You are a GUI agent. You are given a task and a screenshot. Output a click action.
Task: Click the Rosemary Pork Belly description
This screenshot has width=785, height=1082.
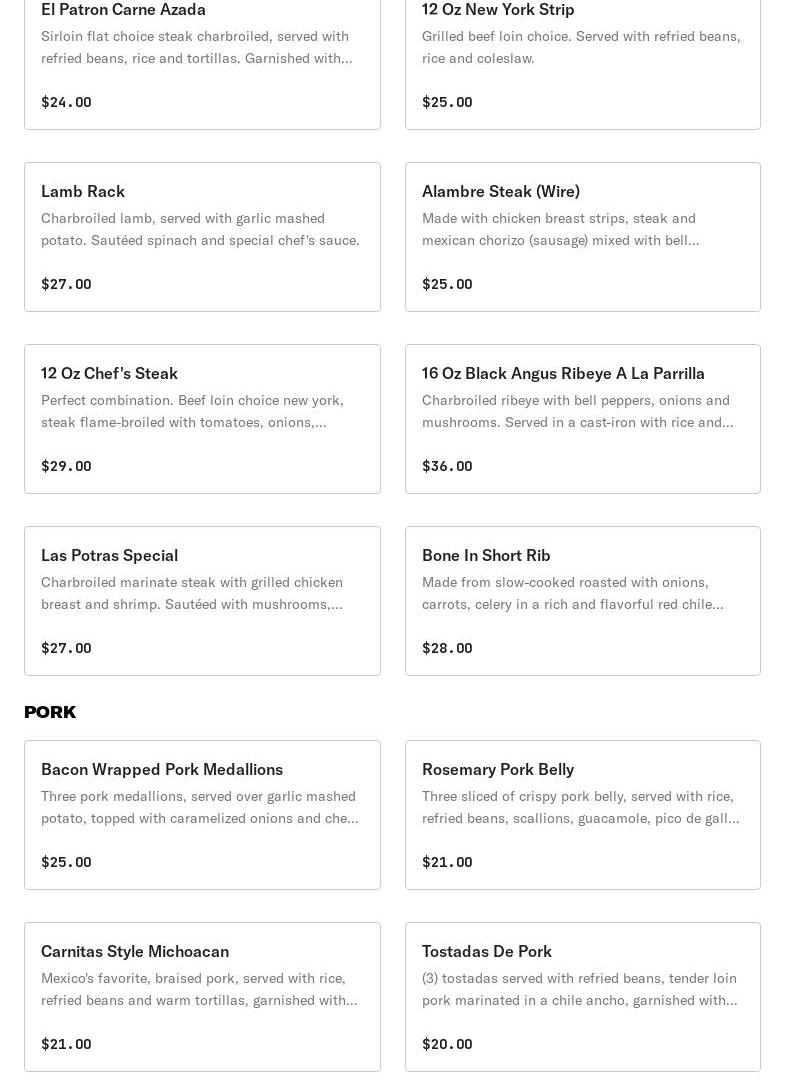pos(580,807)
